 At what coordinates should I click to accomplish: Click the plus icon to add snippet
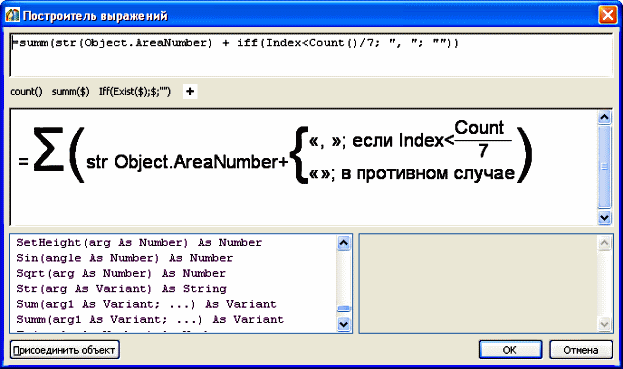(x=190, y=91)
